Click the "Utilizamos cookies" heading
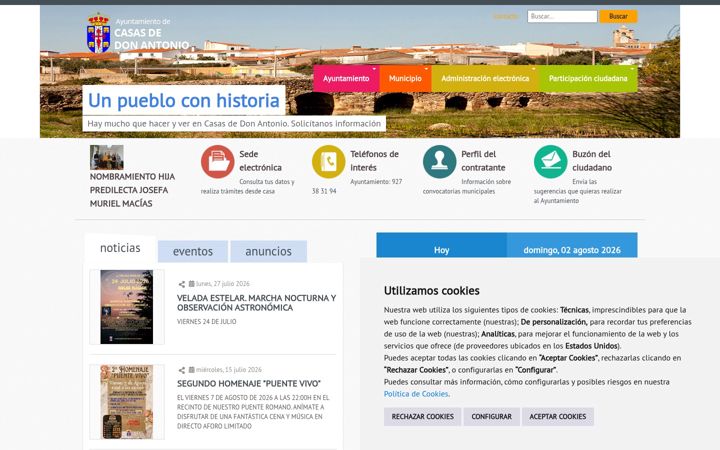720x450 pixels. pos(432,291)
